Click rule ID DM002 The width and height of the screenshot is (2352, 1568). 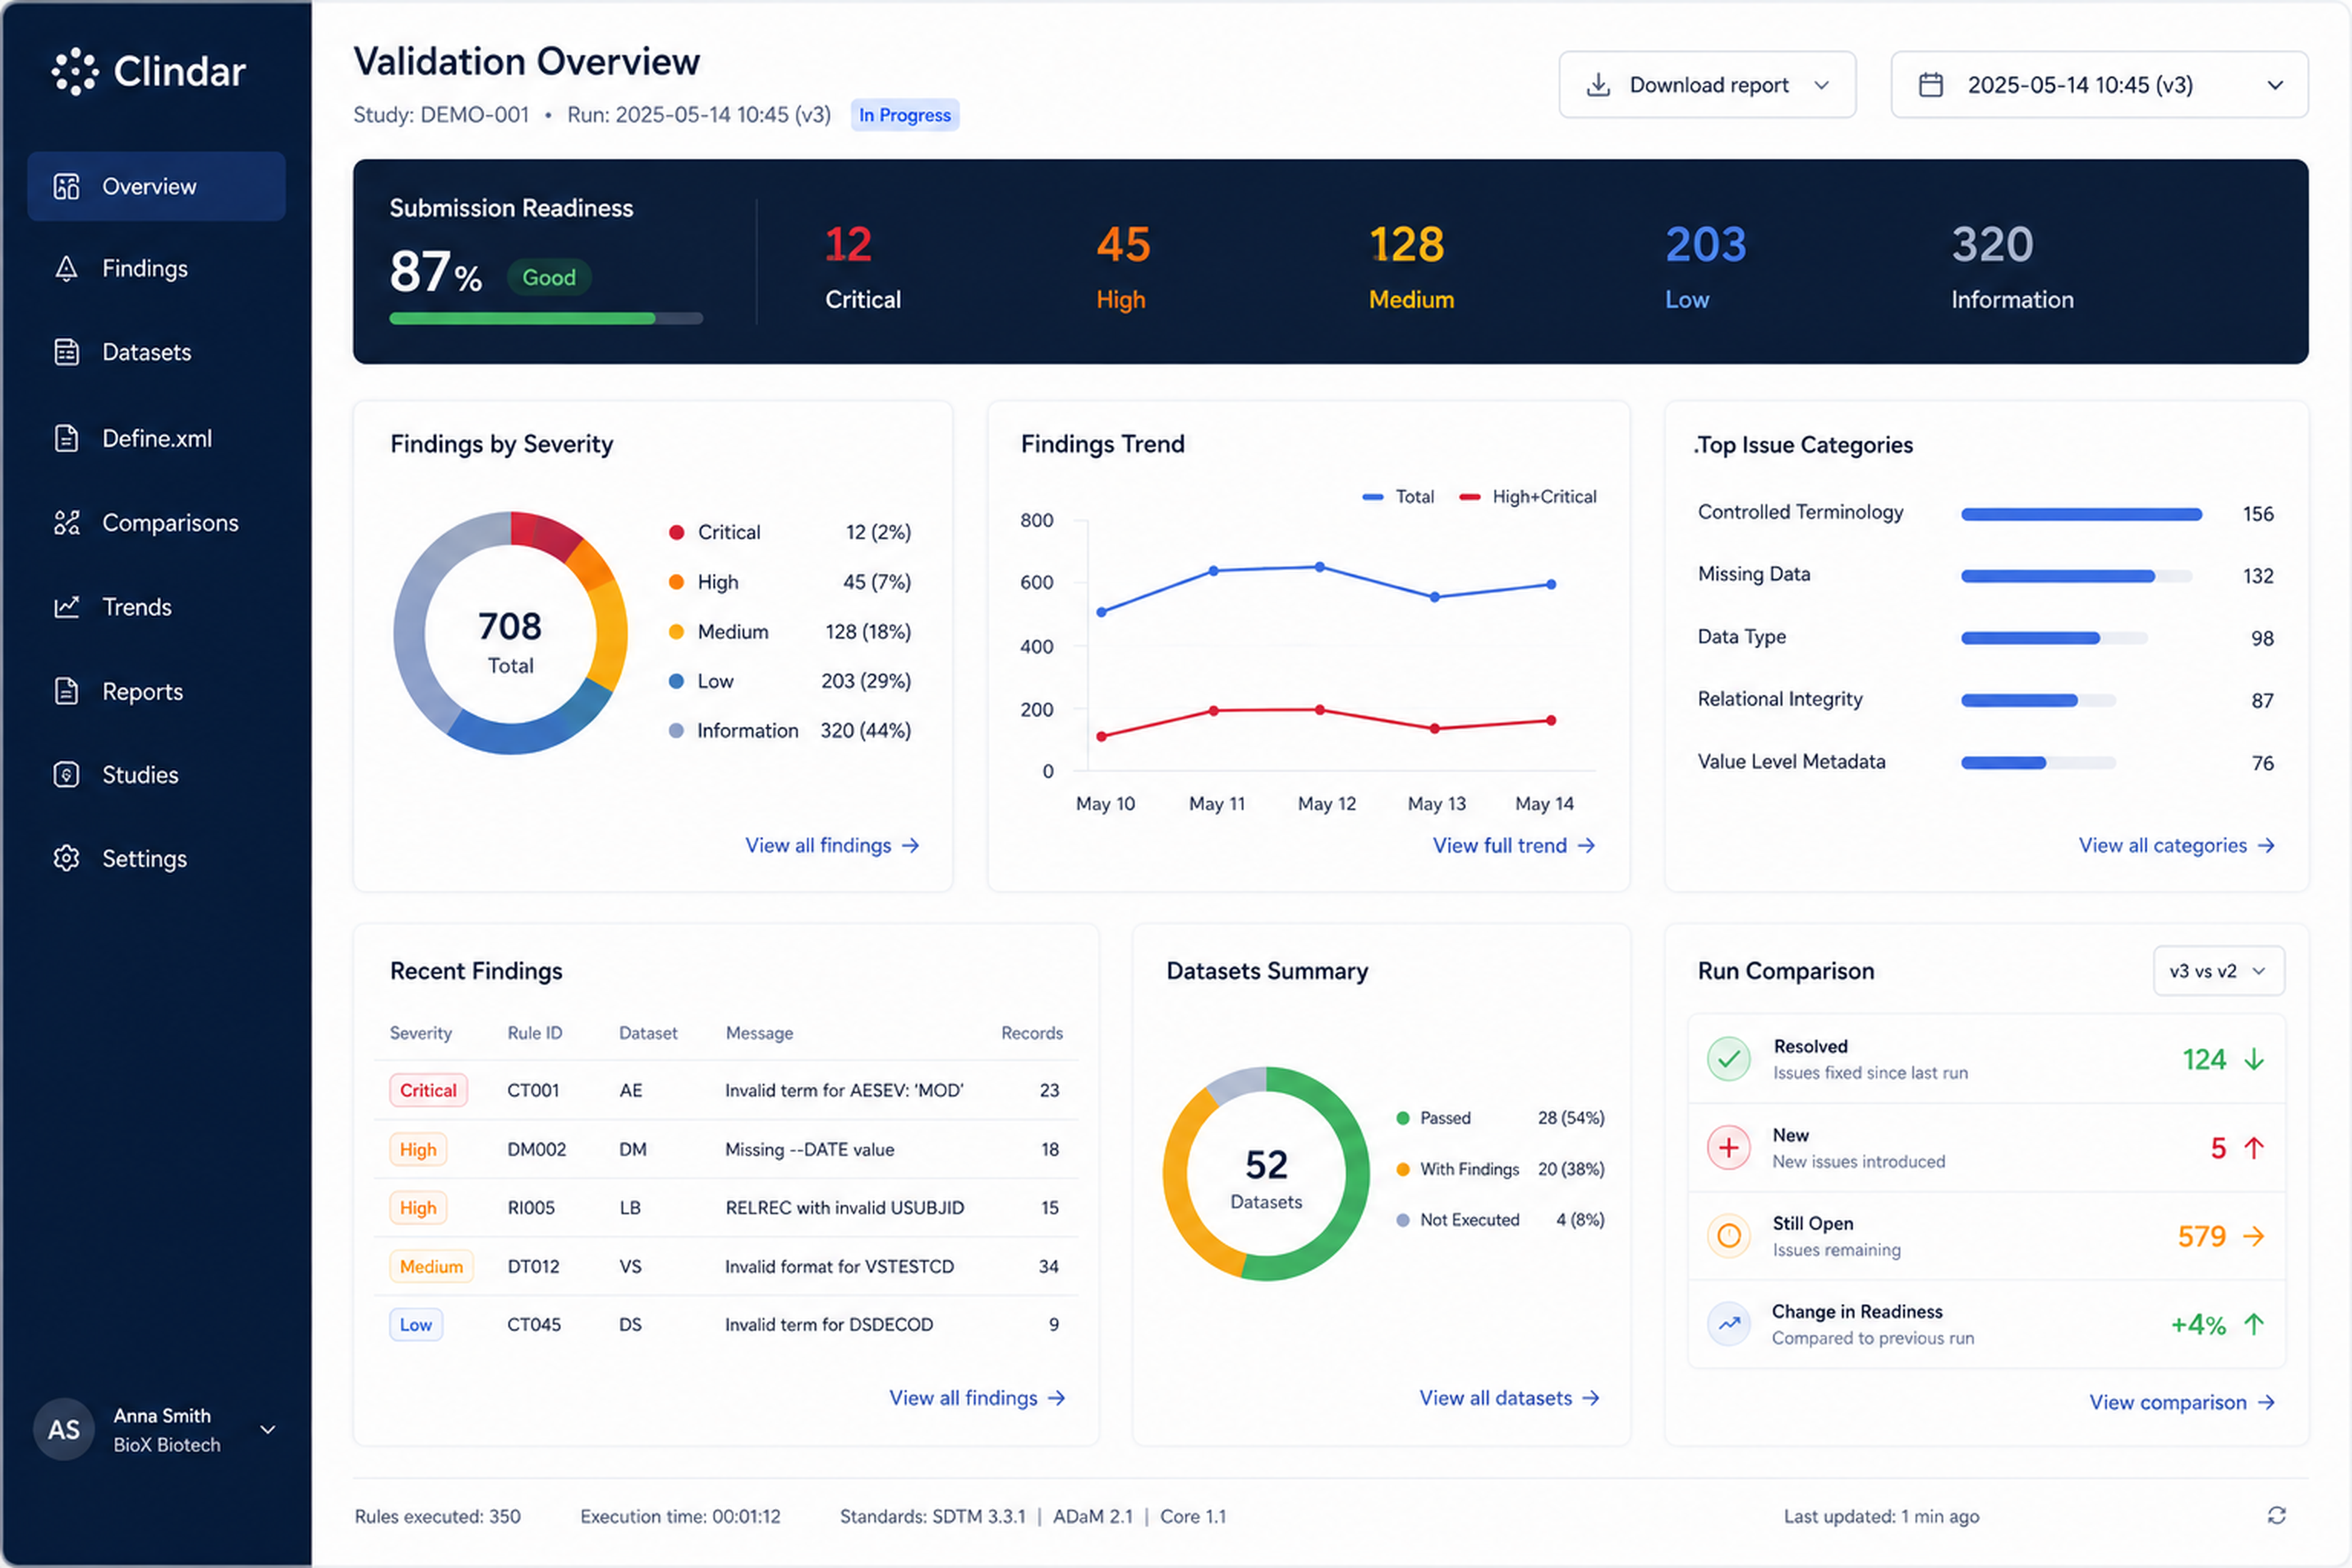pos(537,1149)
